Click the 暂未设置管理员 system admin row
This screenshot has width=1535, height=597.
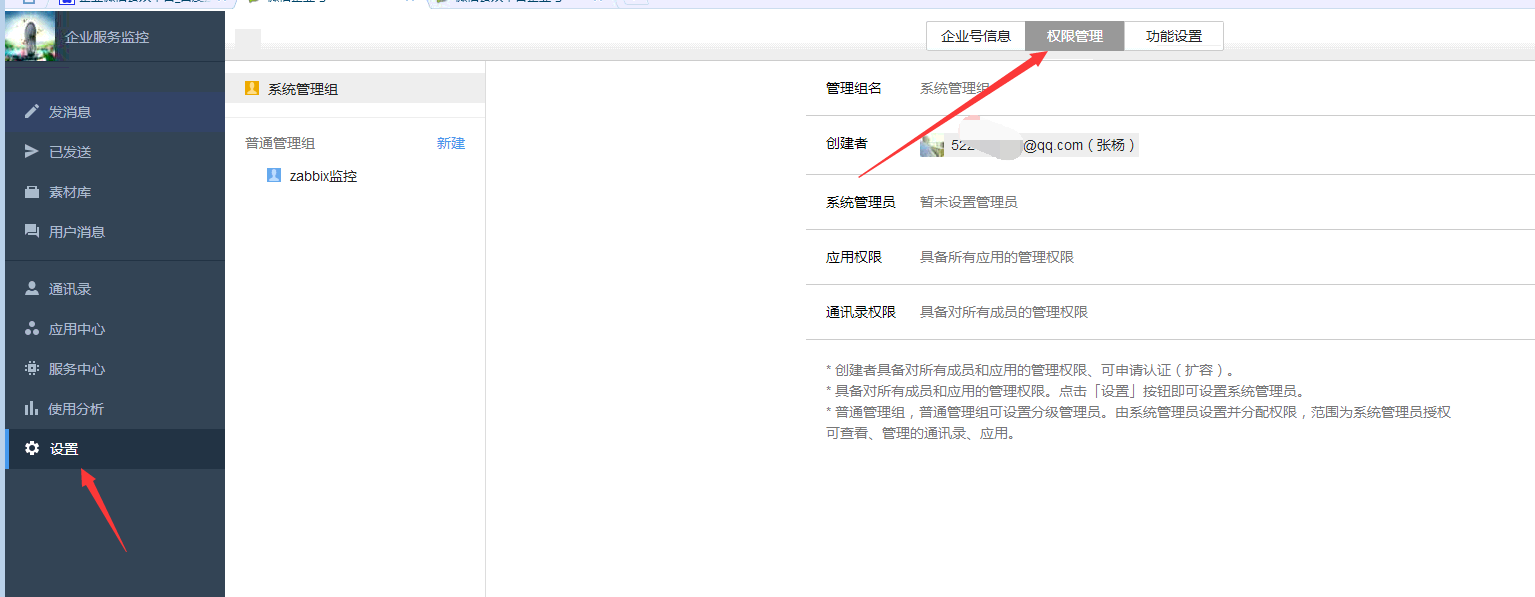(x=968, y=202)
